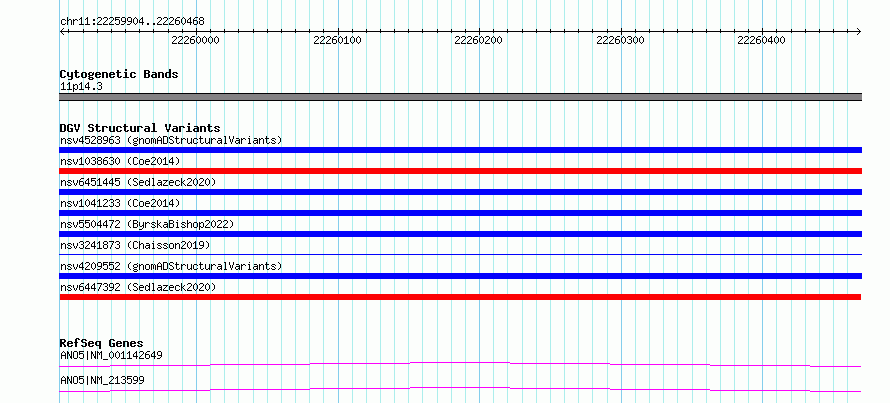Open variant label nsv4209552 (gnomADStructuralVariants)
This screenshot has width=890, height=403.
coord(171,266)
